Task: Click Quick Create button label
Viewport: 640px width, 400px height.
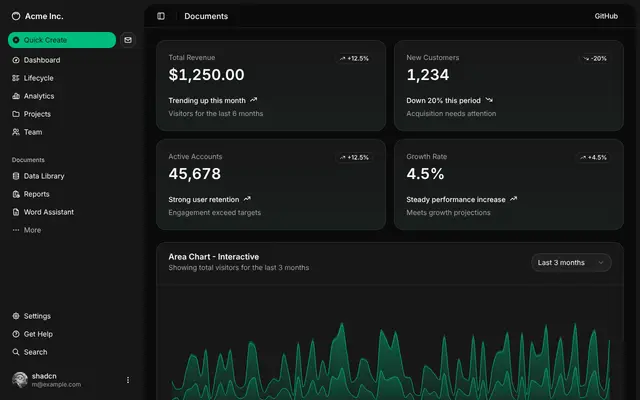Action: [x=45, y=40]
